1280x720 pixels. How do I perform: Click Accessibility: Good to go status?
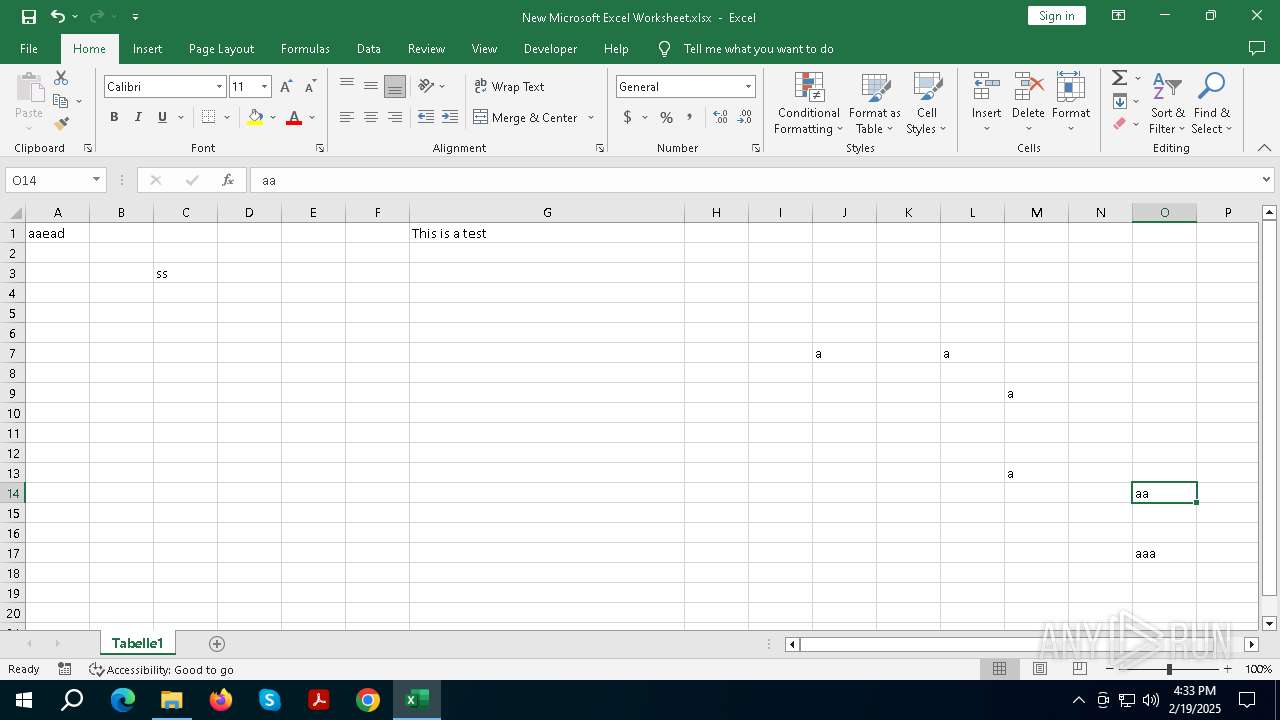pos(161,670)
